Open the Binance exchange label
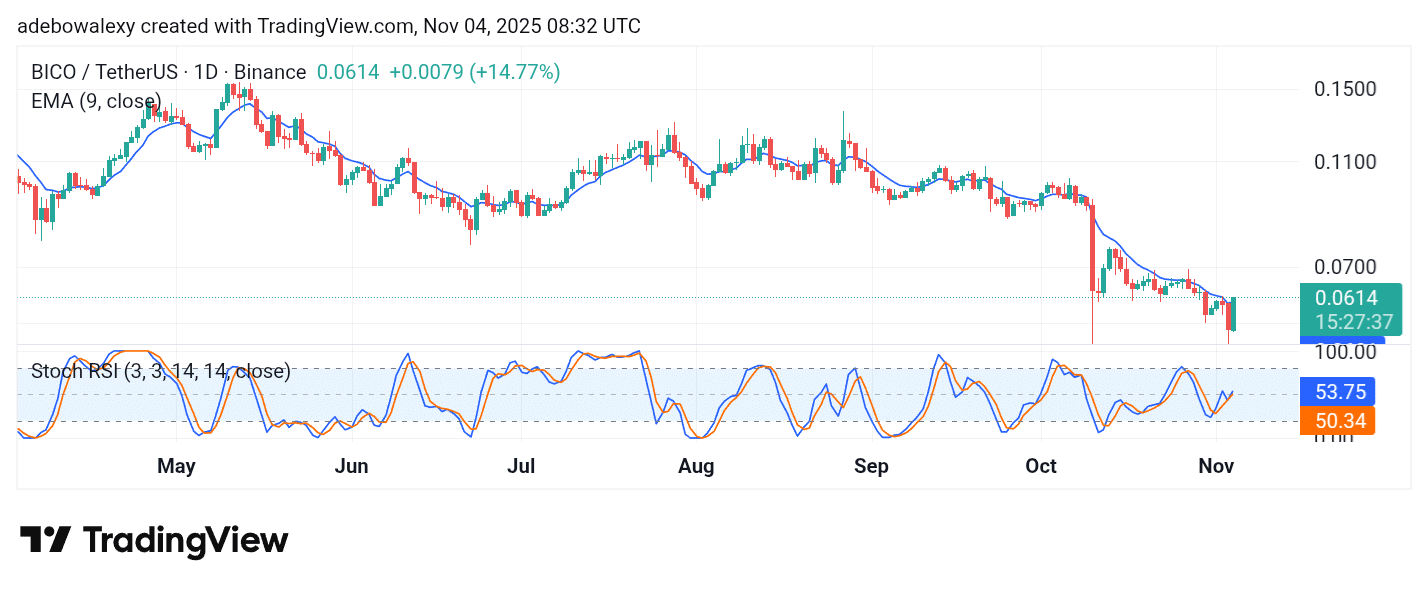 (x=270, y=72)
